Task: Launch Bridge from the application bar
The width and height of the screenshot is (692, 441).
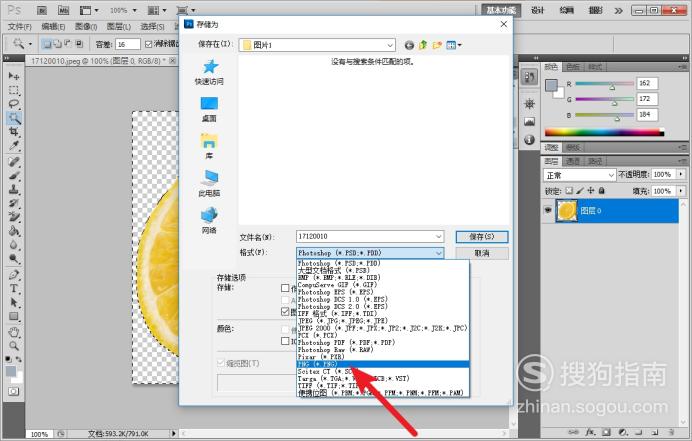Action: 42,10
